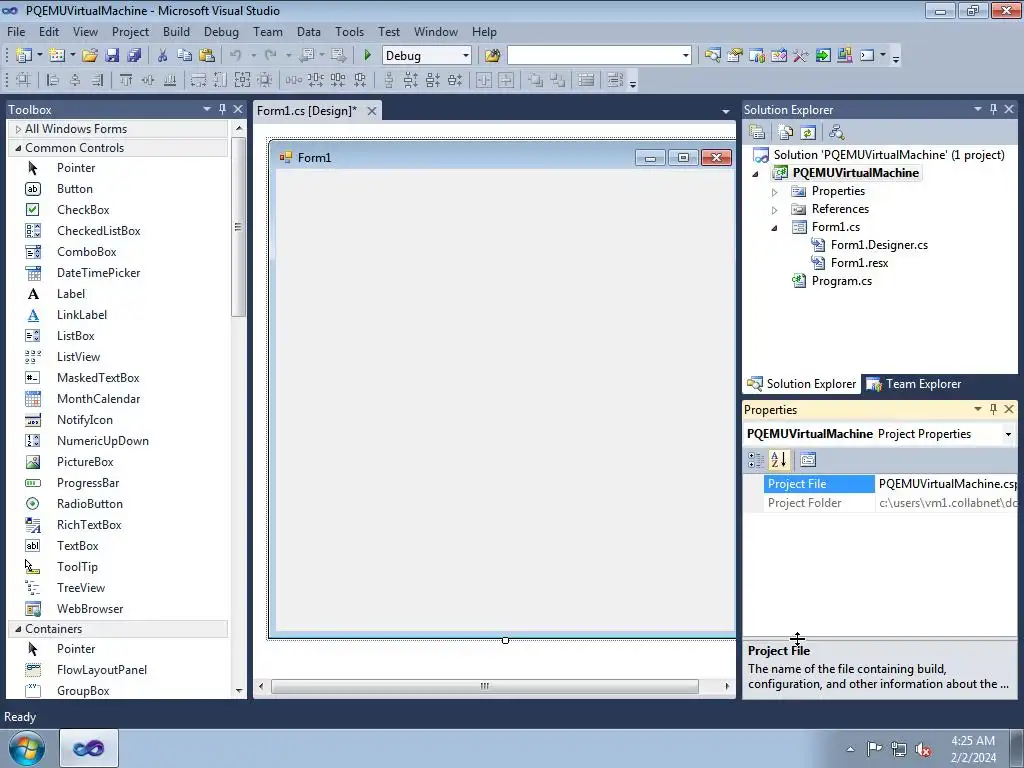Click the Save All toolbar icon
The image size is (1024, 768).
pyautogui.click(x=134, y=56)
